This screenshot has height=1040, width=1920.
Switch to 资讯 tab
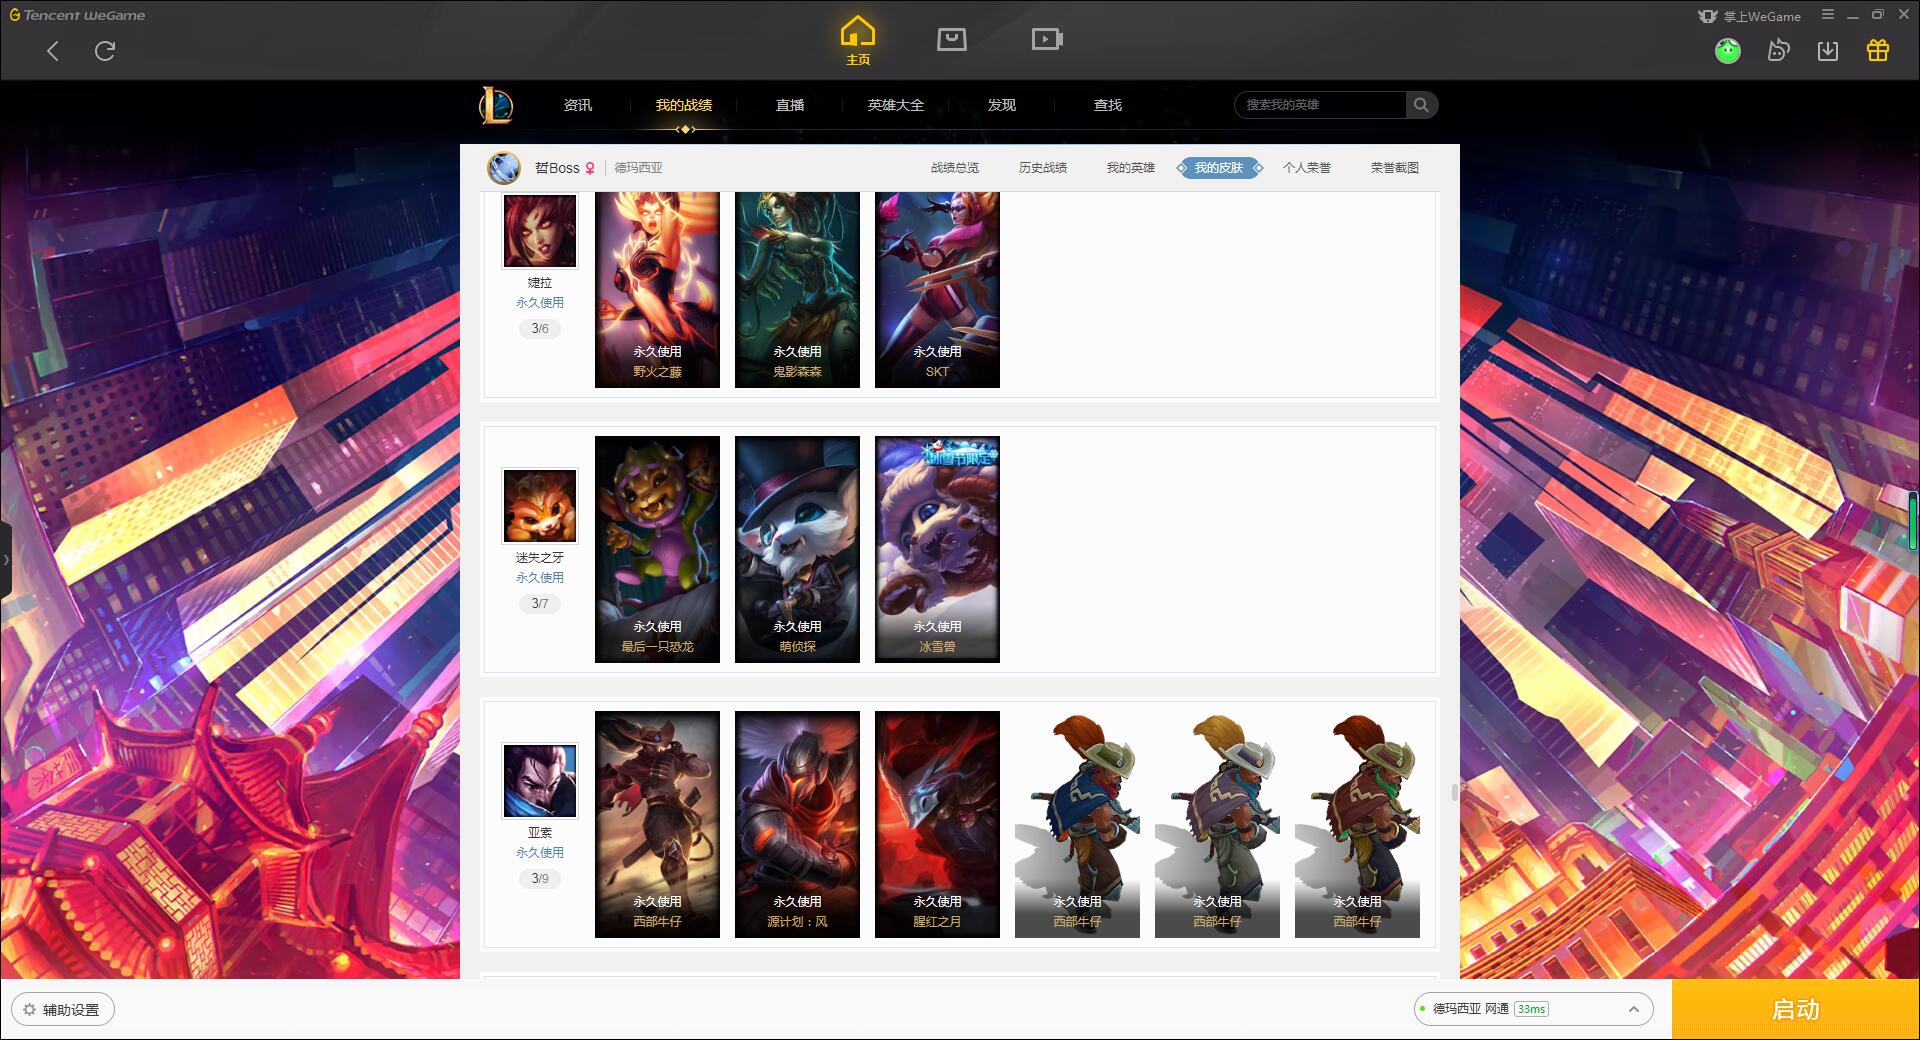coord(578,105)
